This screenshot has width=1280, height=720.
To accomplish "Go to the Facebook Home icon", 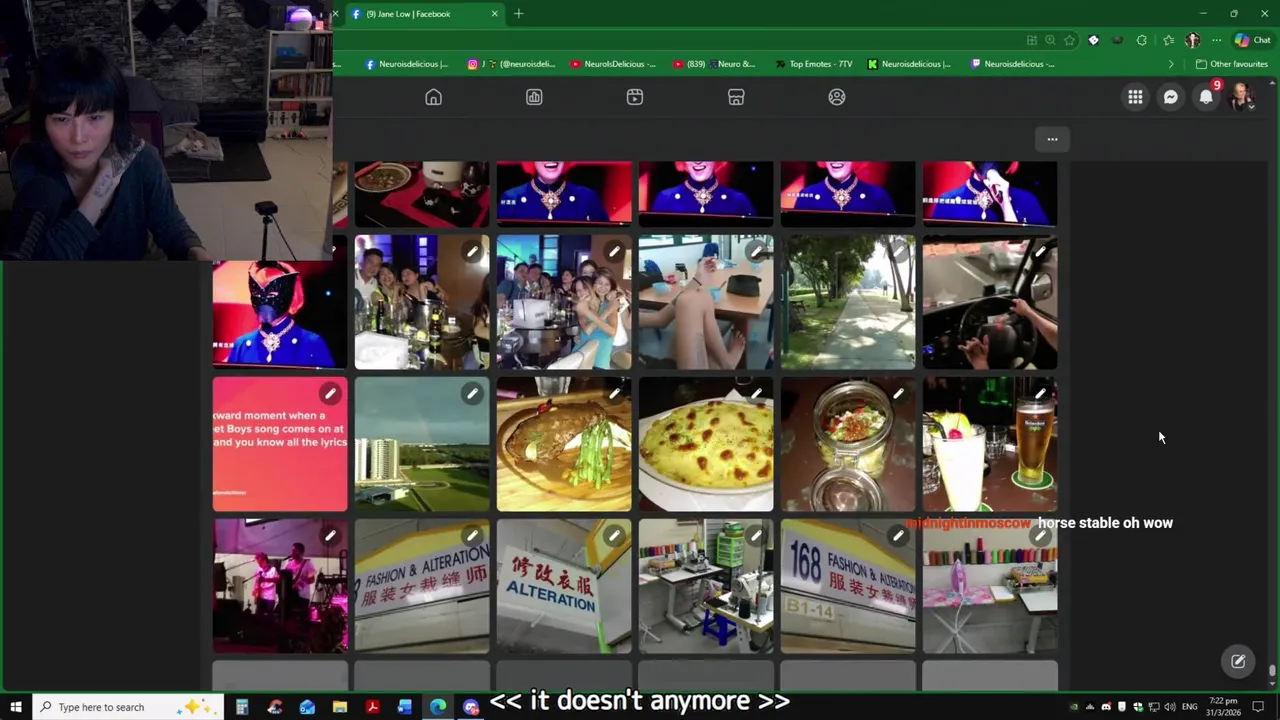I will pos(433,97).
